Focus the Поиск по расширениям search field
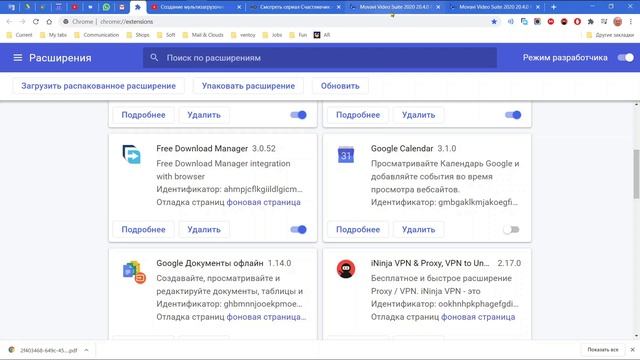Image resolution: width=640 pixels, height=360 pixels. 320,58
